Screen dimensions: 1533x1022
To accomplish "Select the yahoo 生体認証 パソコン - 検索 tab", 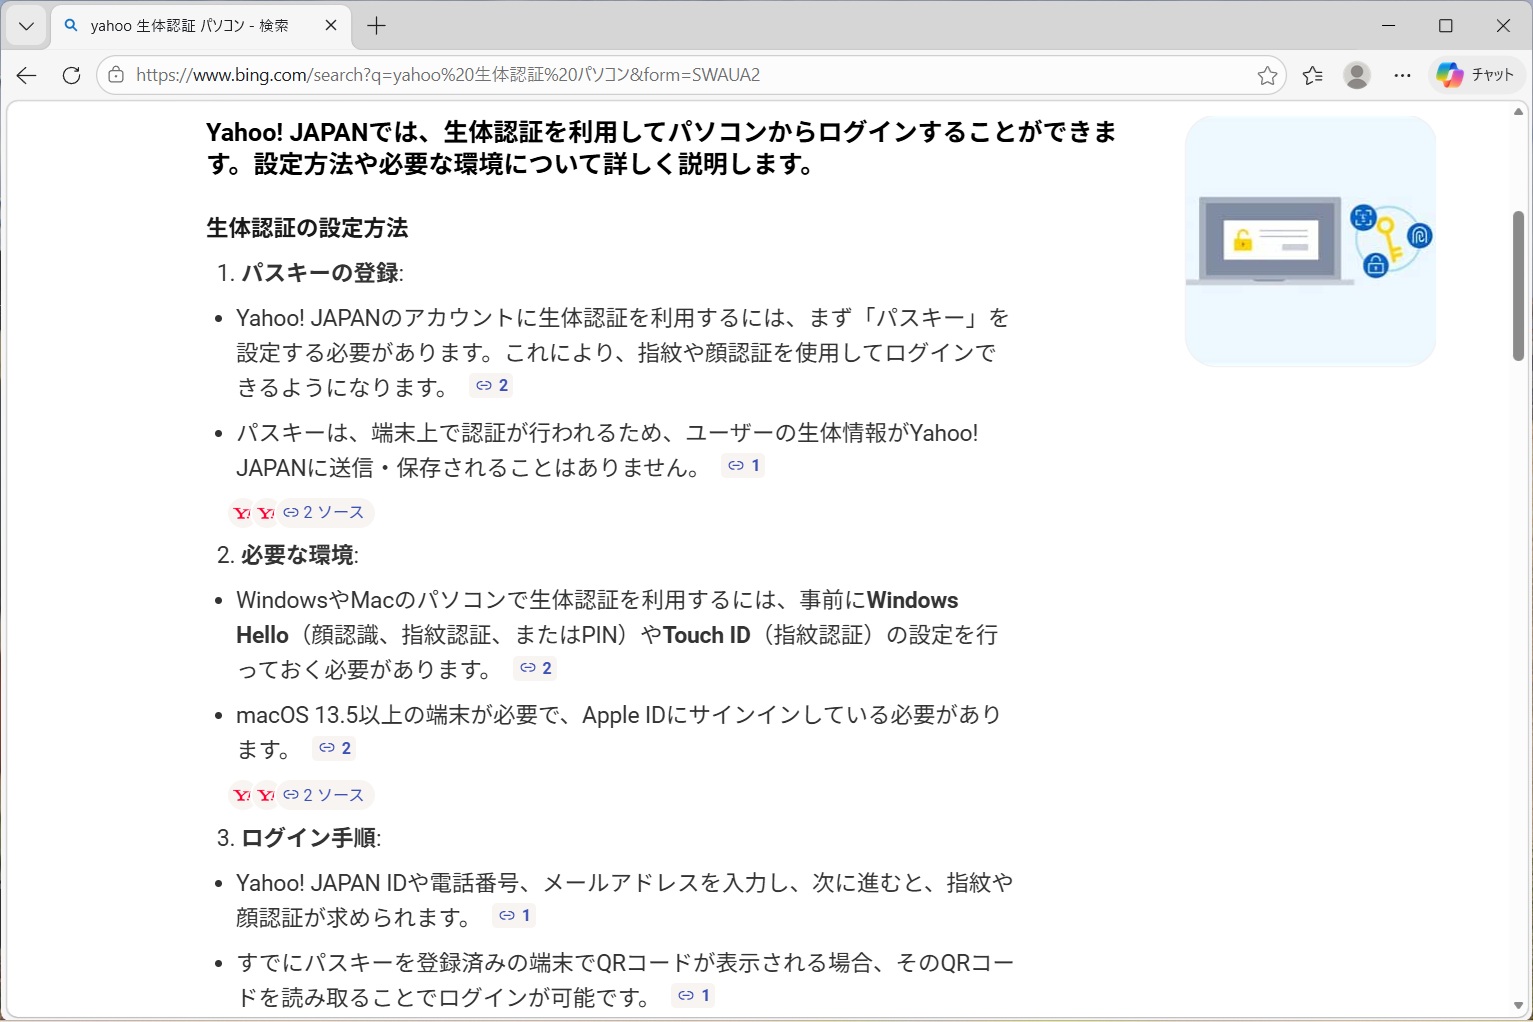I will (x=190, y=26).
